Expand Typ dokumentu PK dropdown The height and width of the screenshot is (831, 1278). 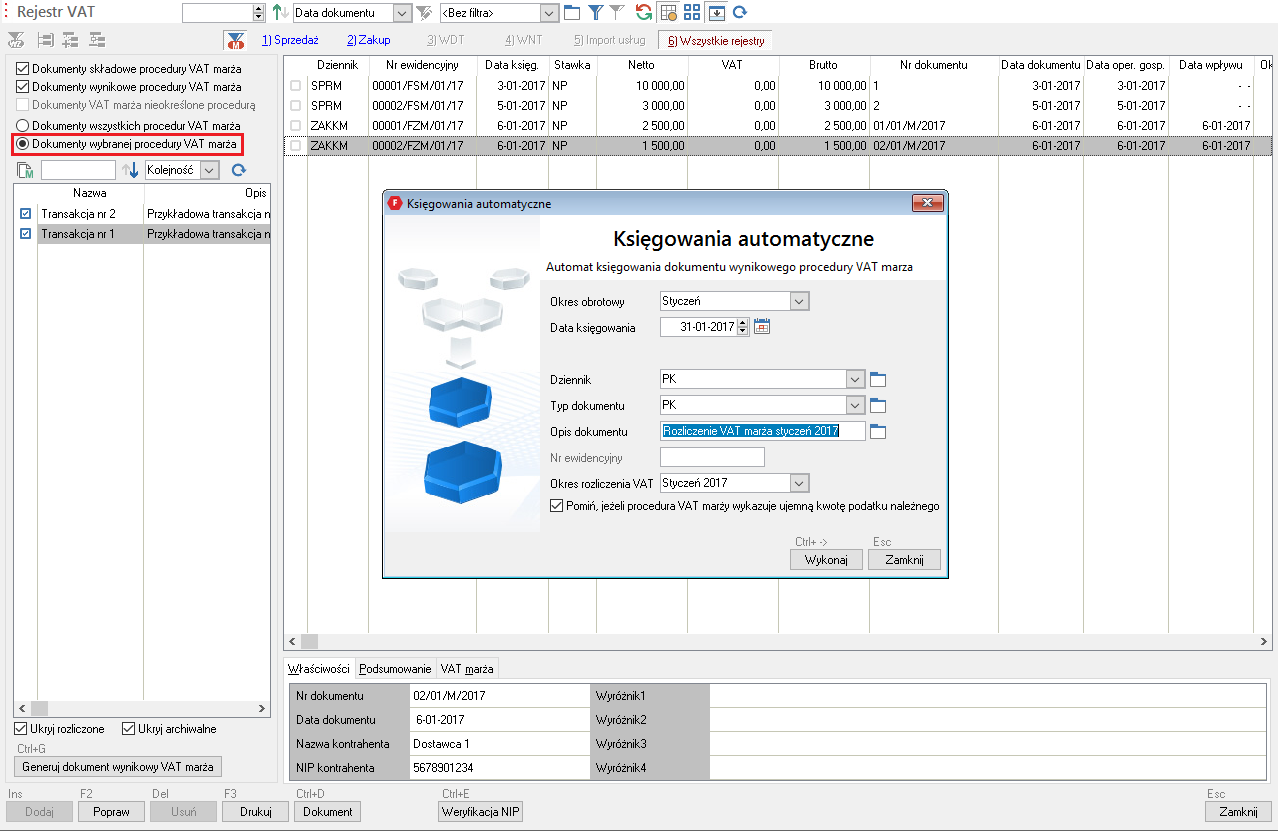tap(854, 406)
